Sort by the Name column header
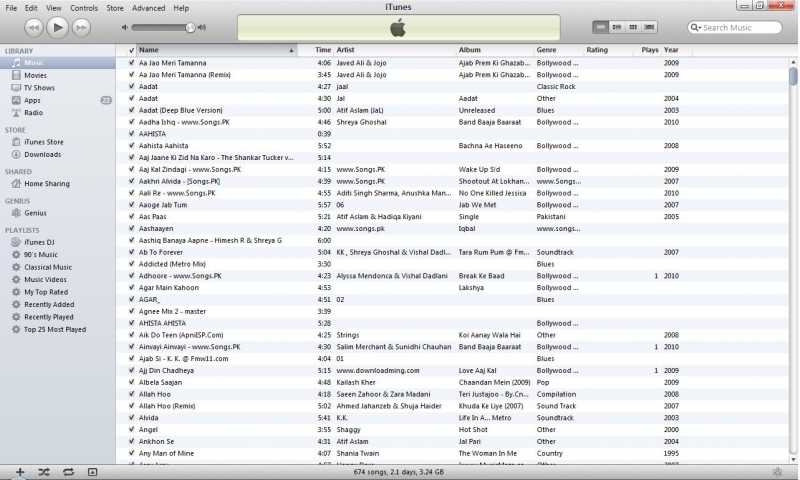This screenshot has height=480, width=800. tap(217, 50)
